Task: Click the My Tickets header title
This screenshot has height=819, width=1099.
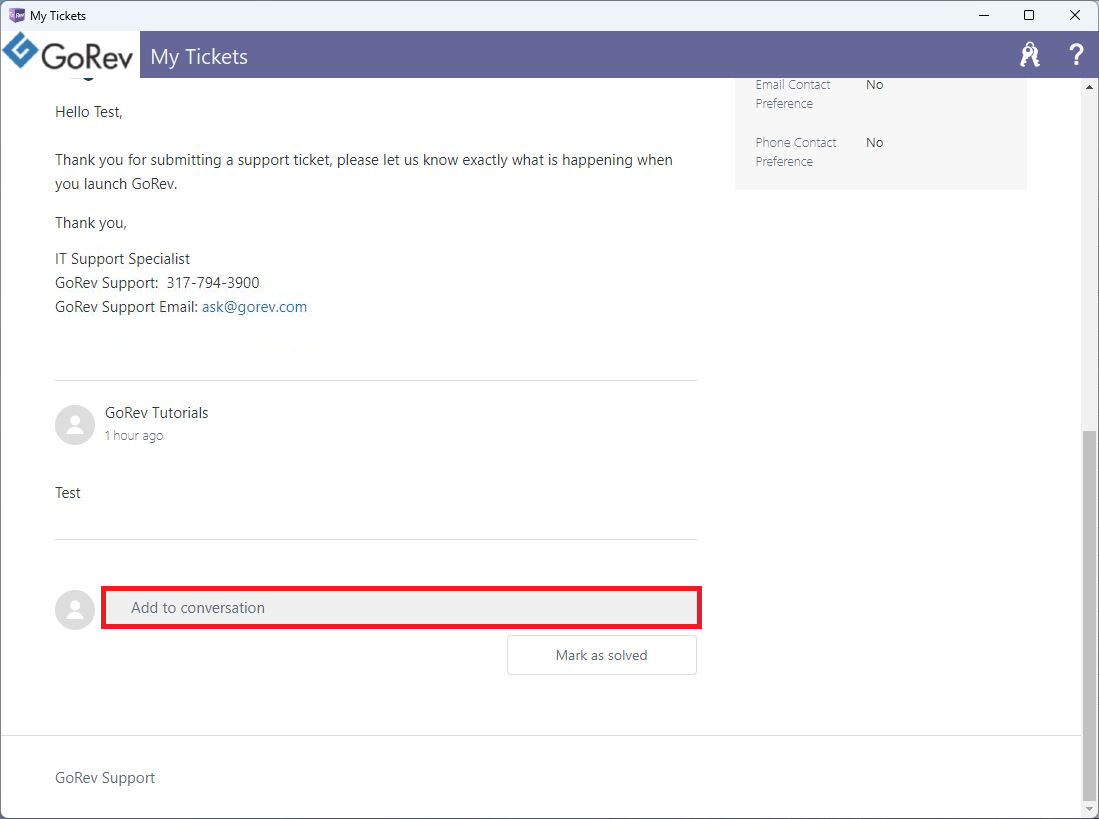Action: 199,57
